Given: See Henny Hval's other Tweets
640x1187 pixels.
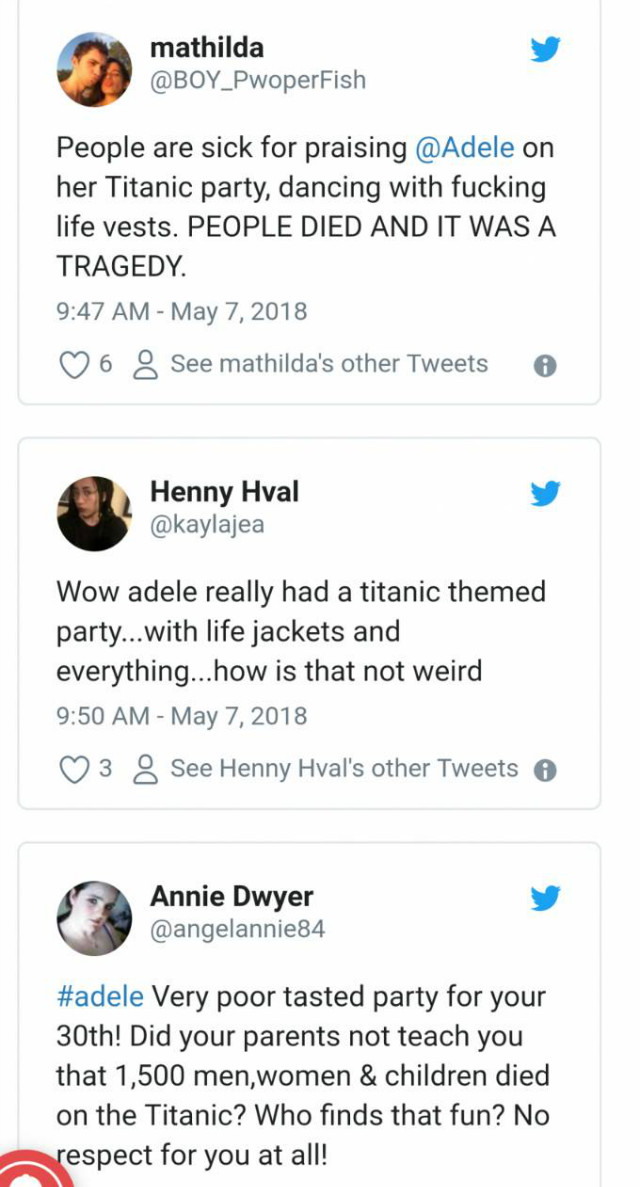Looking at the screenshot, I should pos(344,768).
